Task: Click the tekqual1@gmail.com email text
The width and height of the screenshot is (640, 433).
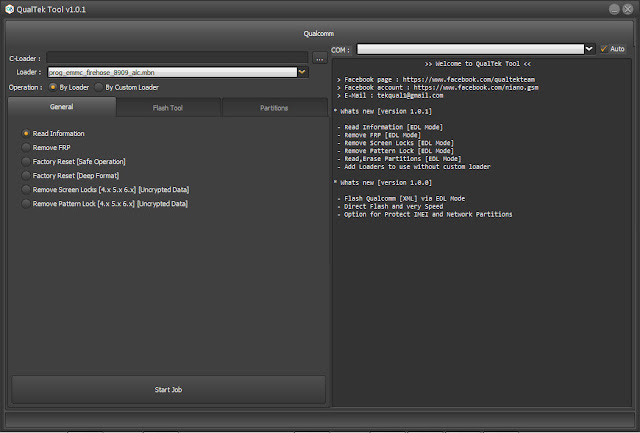Action: pos(410,95)
